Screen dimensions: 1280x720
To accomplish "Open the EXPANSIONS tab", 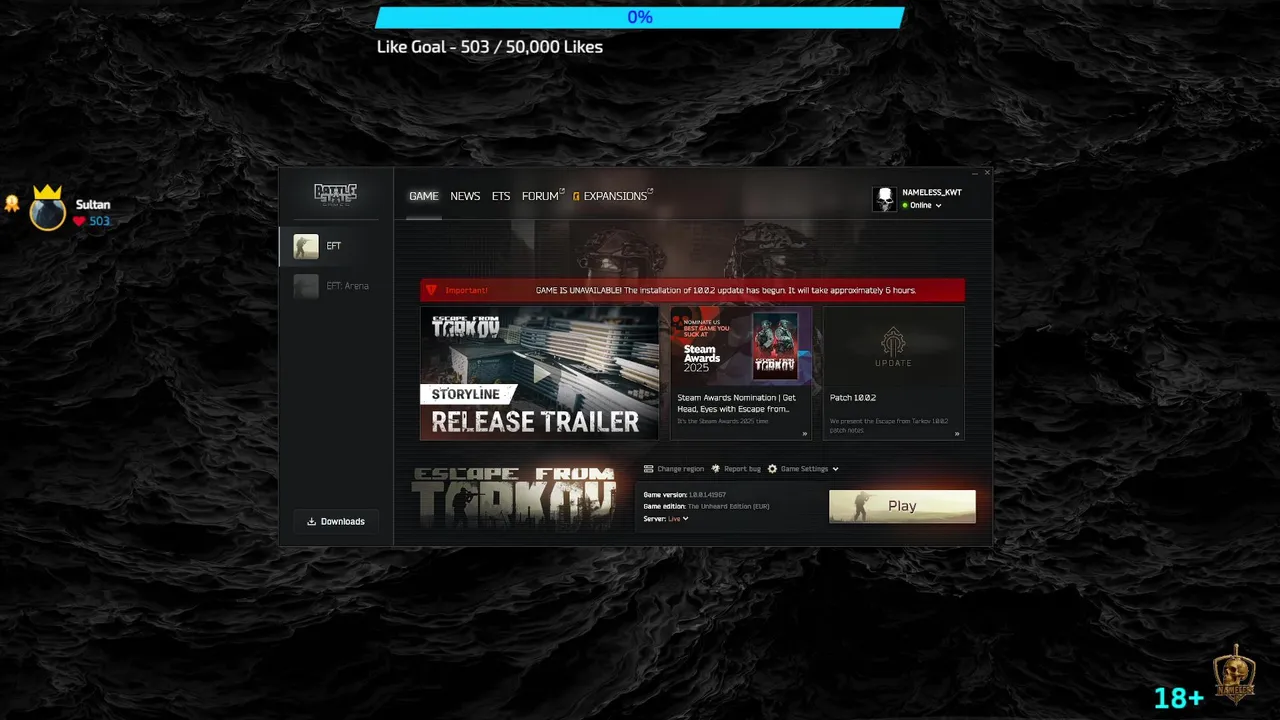I will click(x=615, y=196).
